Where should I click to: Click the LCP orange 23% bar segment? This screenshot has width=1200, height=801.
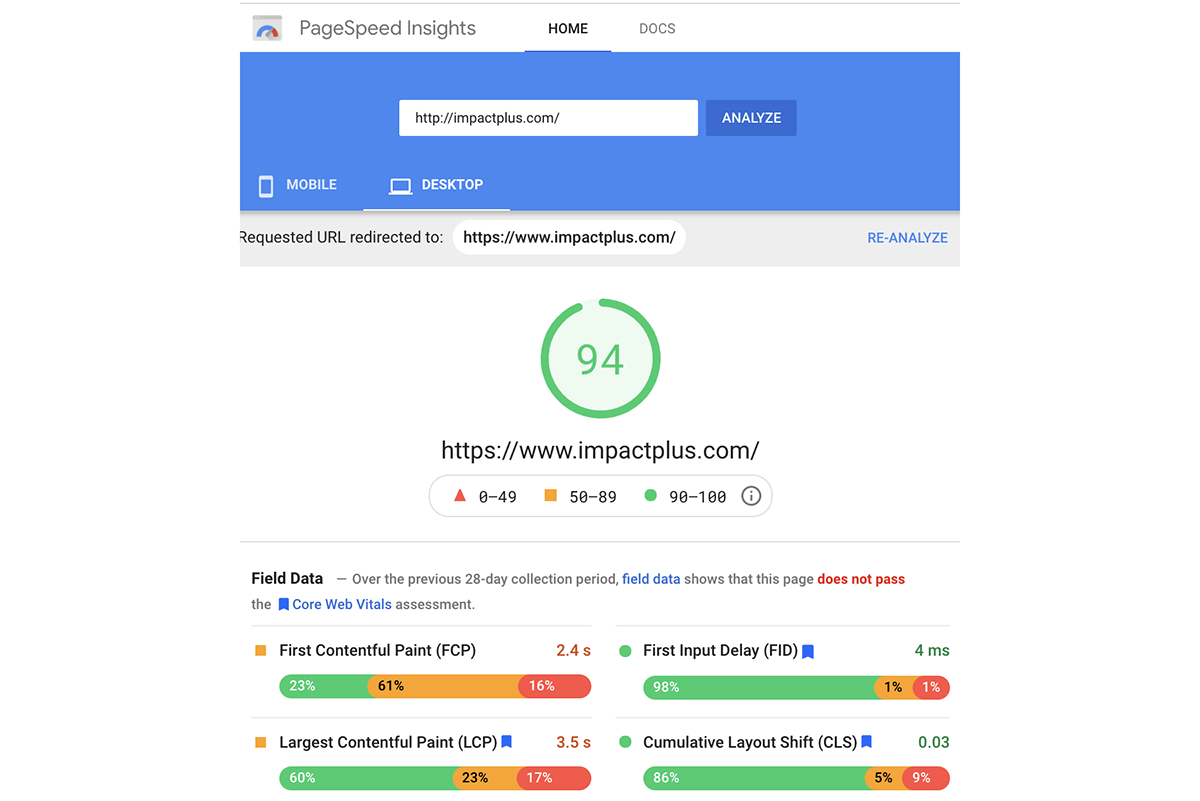click(x=484, y=778)
